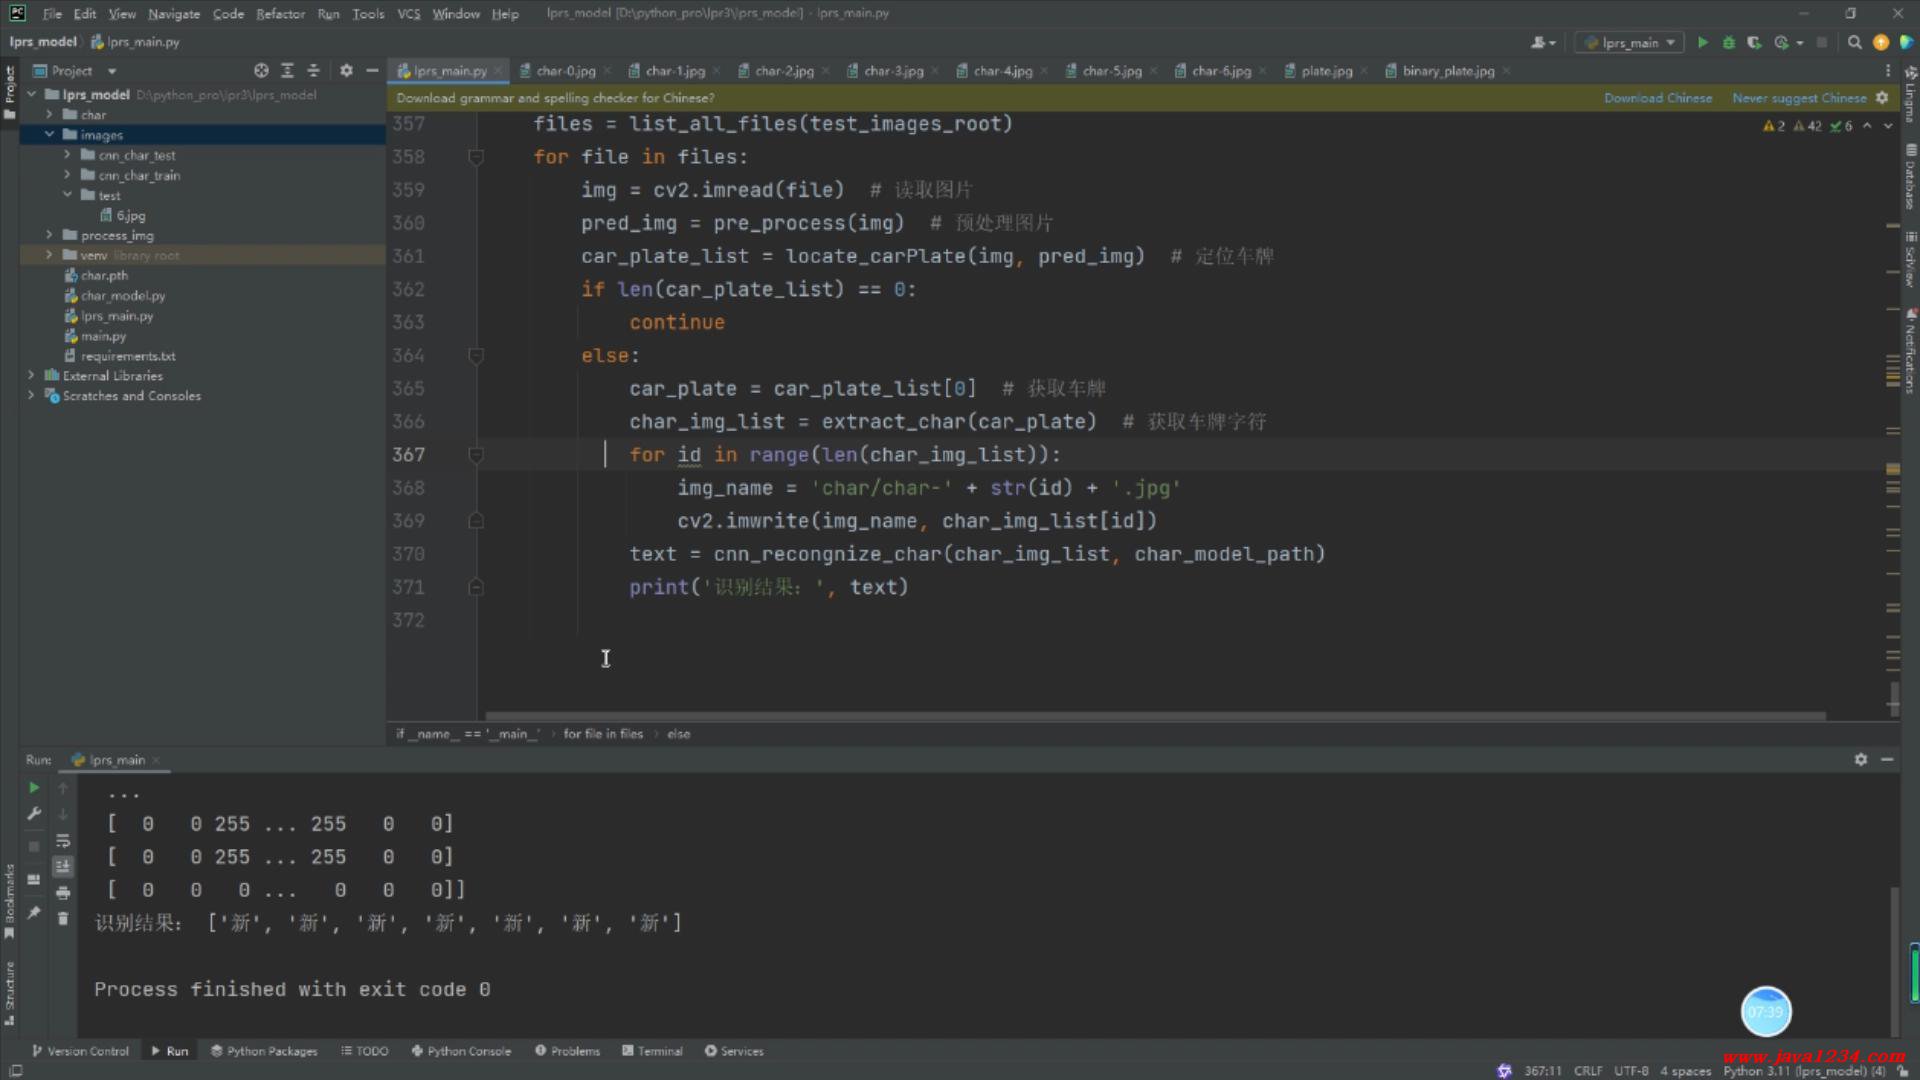1920x1080 pixels.
Task: Toggle soft-wrap in Run console
Action: pos(63,841)
